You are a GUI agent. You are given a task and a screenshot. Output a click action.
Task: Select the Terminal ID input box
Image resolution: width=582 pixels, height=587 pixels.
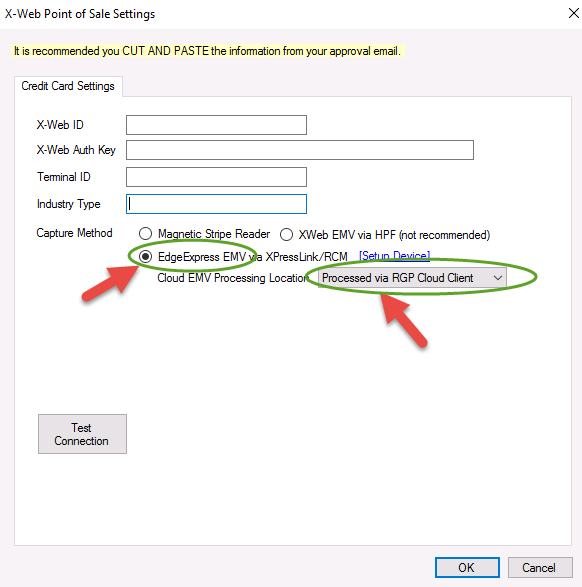216,177
